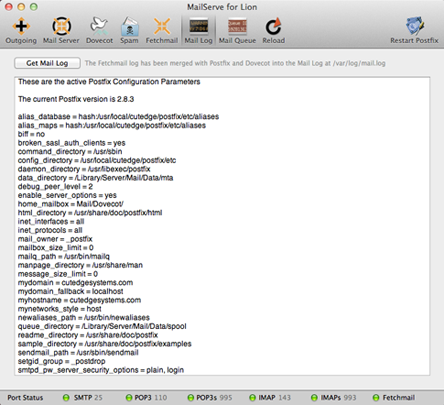
Task: Select the Mail Log toolbar item
Action: click(x=198, y=30)
